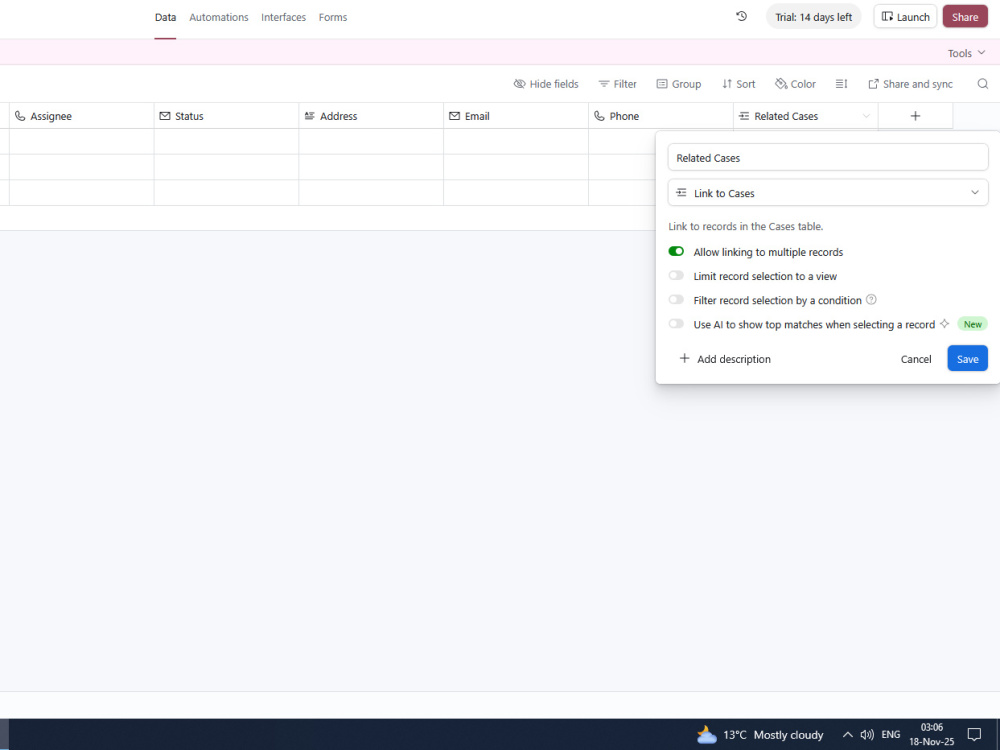Click the Share button
The height and width of the screenshot is (750, 1000).
pos(965,17)
